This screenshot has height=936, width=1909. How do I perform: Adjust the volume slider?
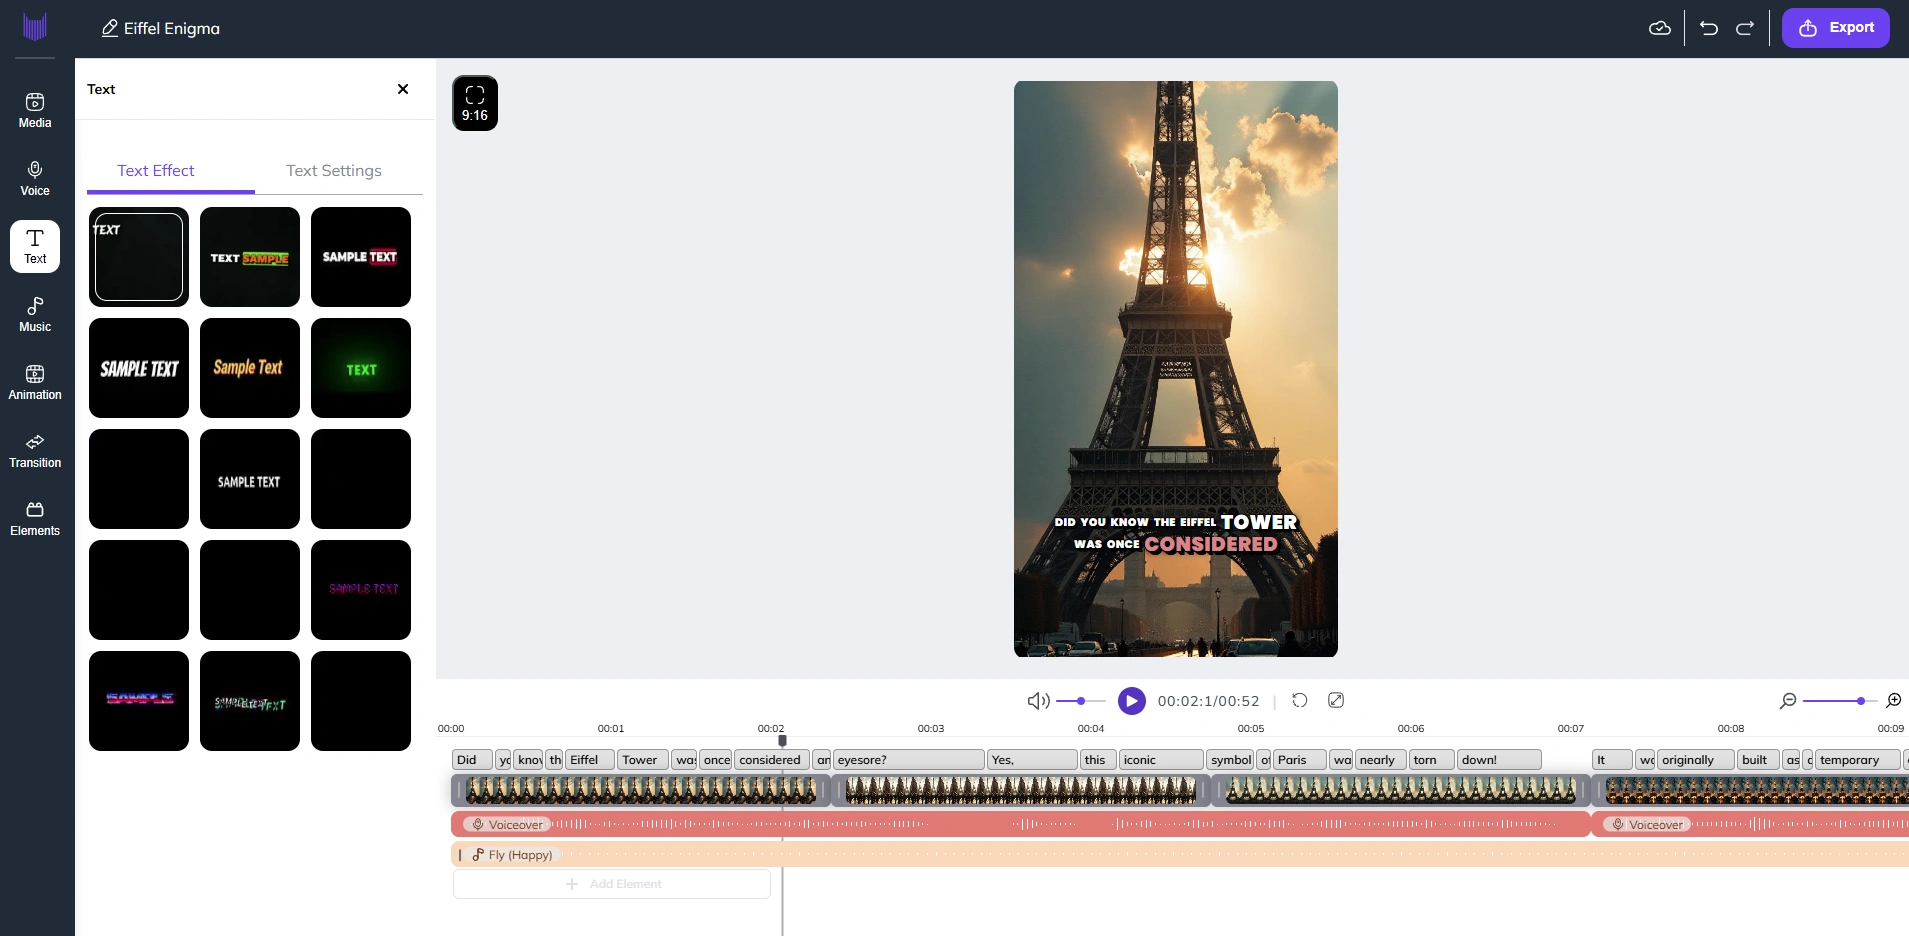pyautogui.click(x=1081, y=701)
